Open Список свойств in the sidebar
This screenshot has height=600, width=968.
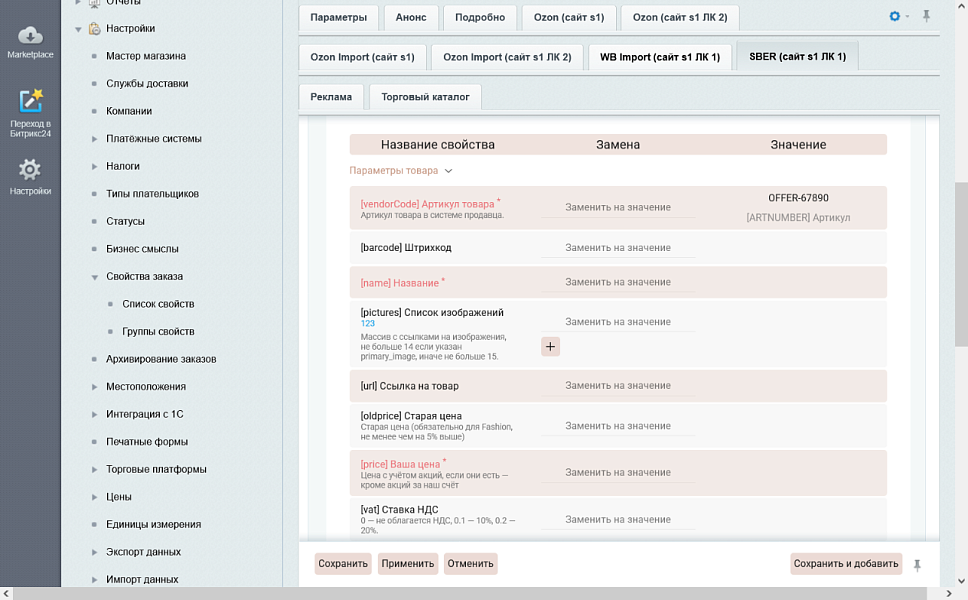158,304
